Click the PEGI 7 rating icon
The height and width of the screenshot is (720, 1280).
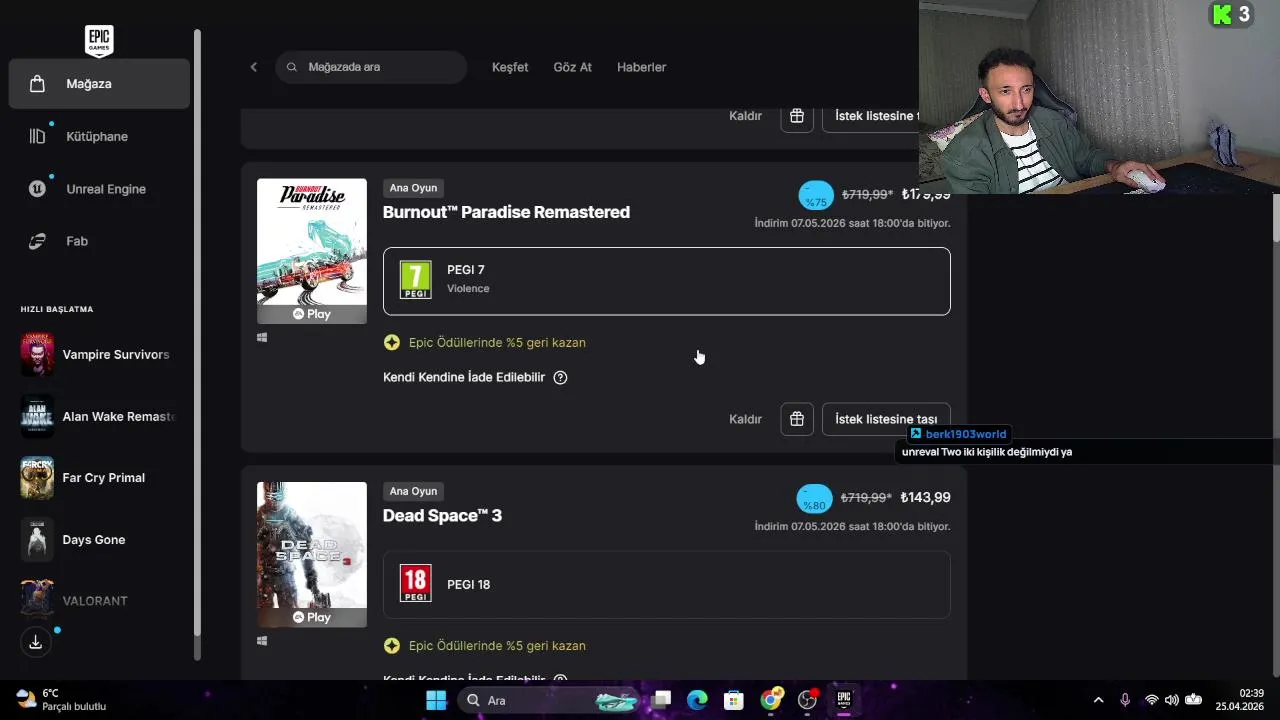(416, 280)
